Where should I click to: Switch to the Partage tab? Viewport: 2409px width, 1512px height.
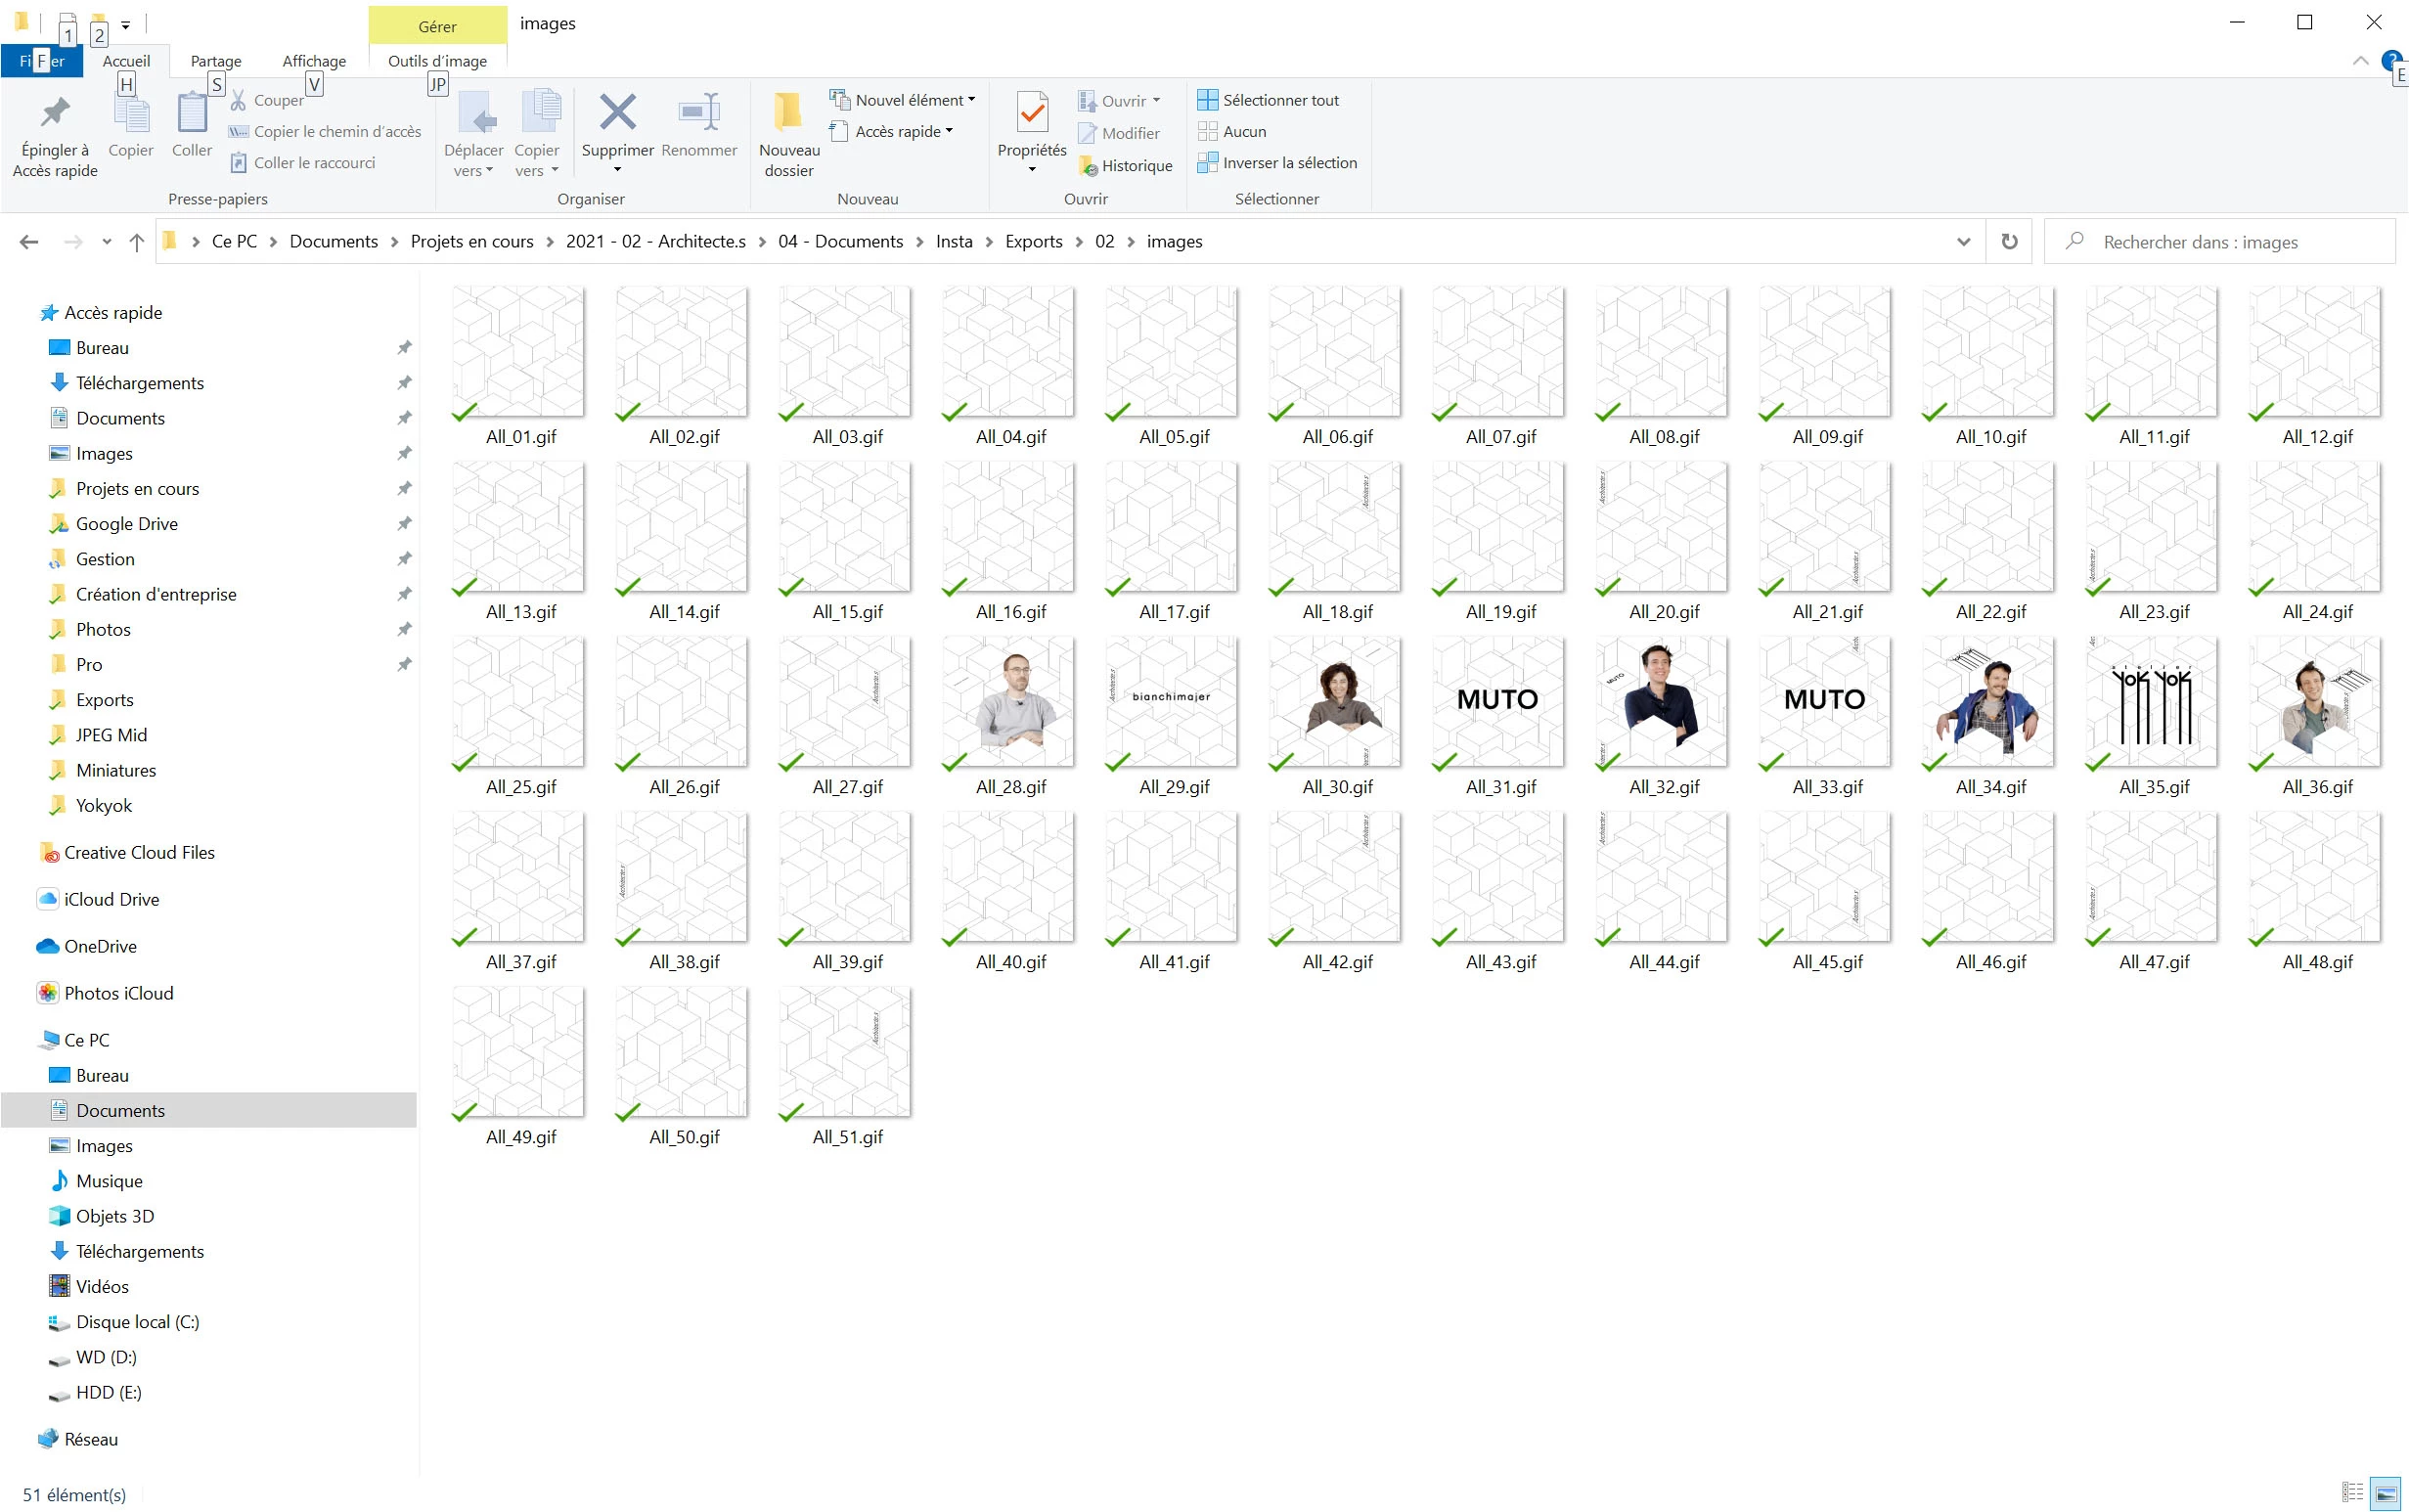point(216,61)
